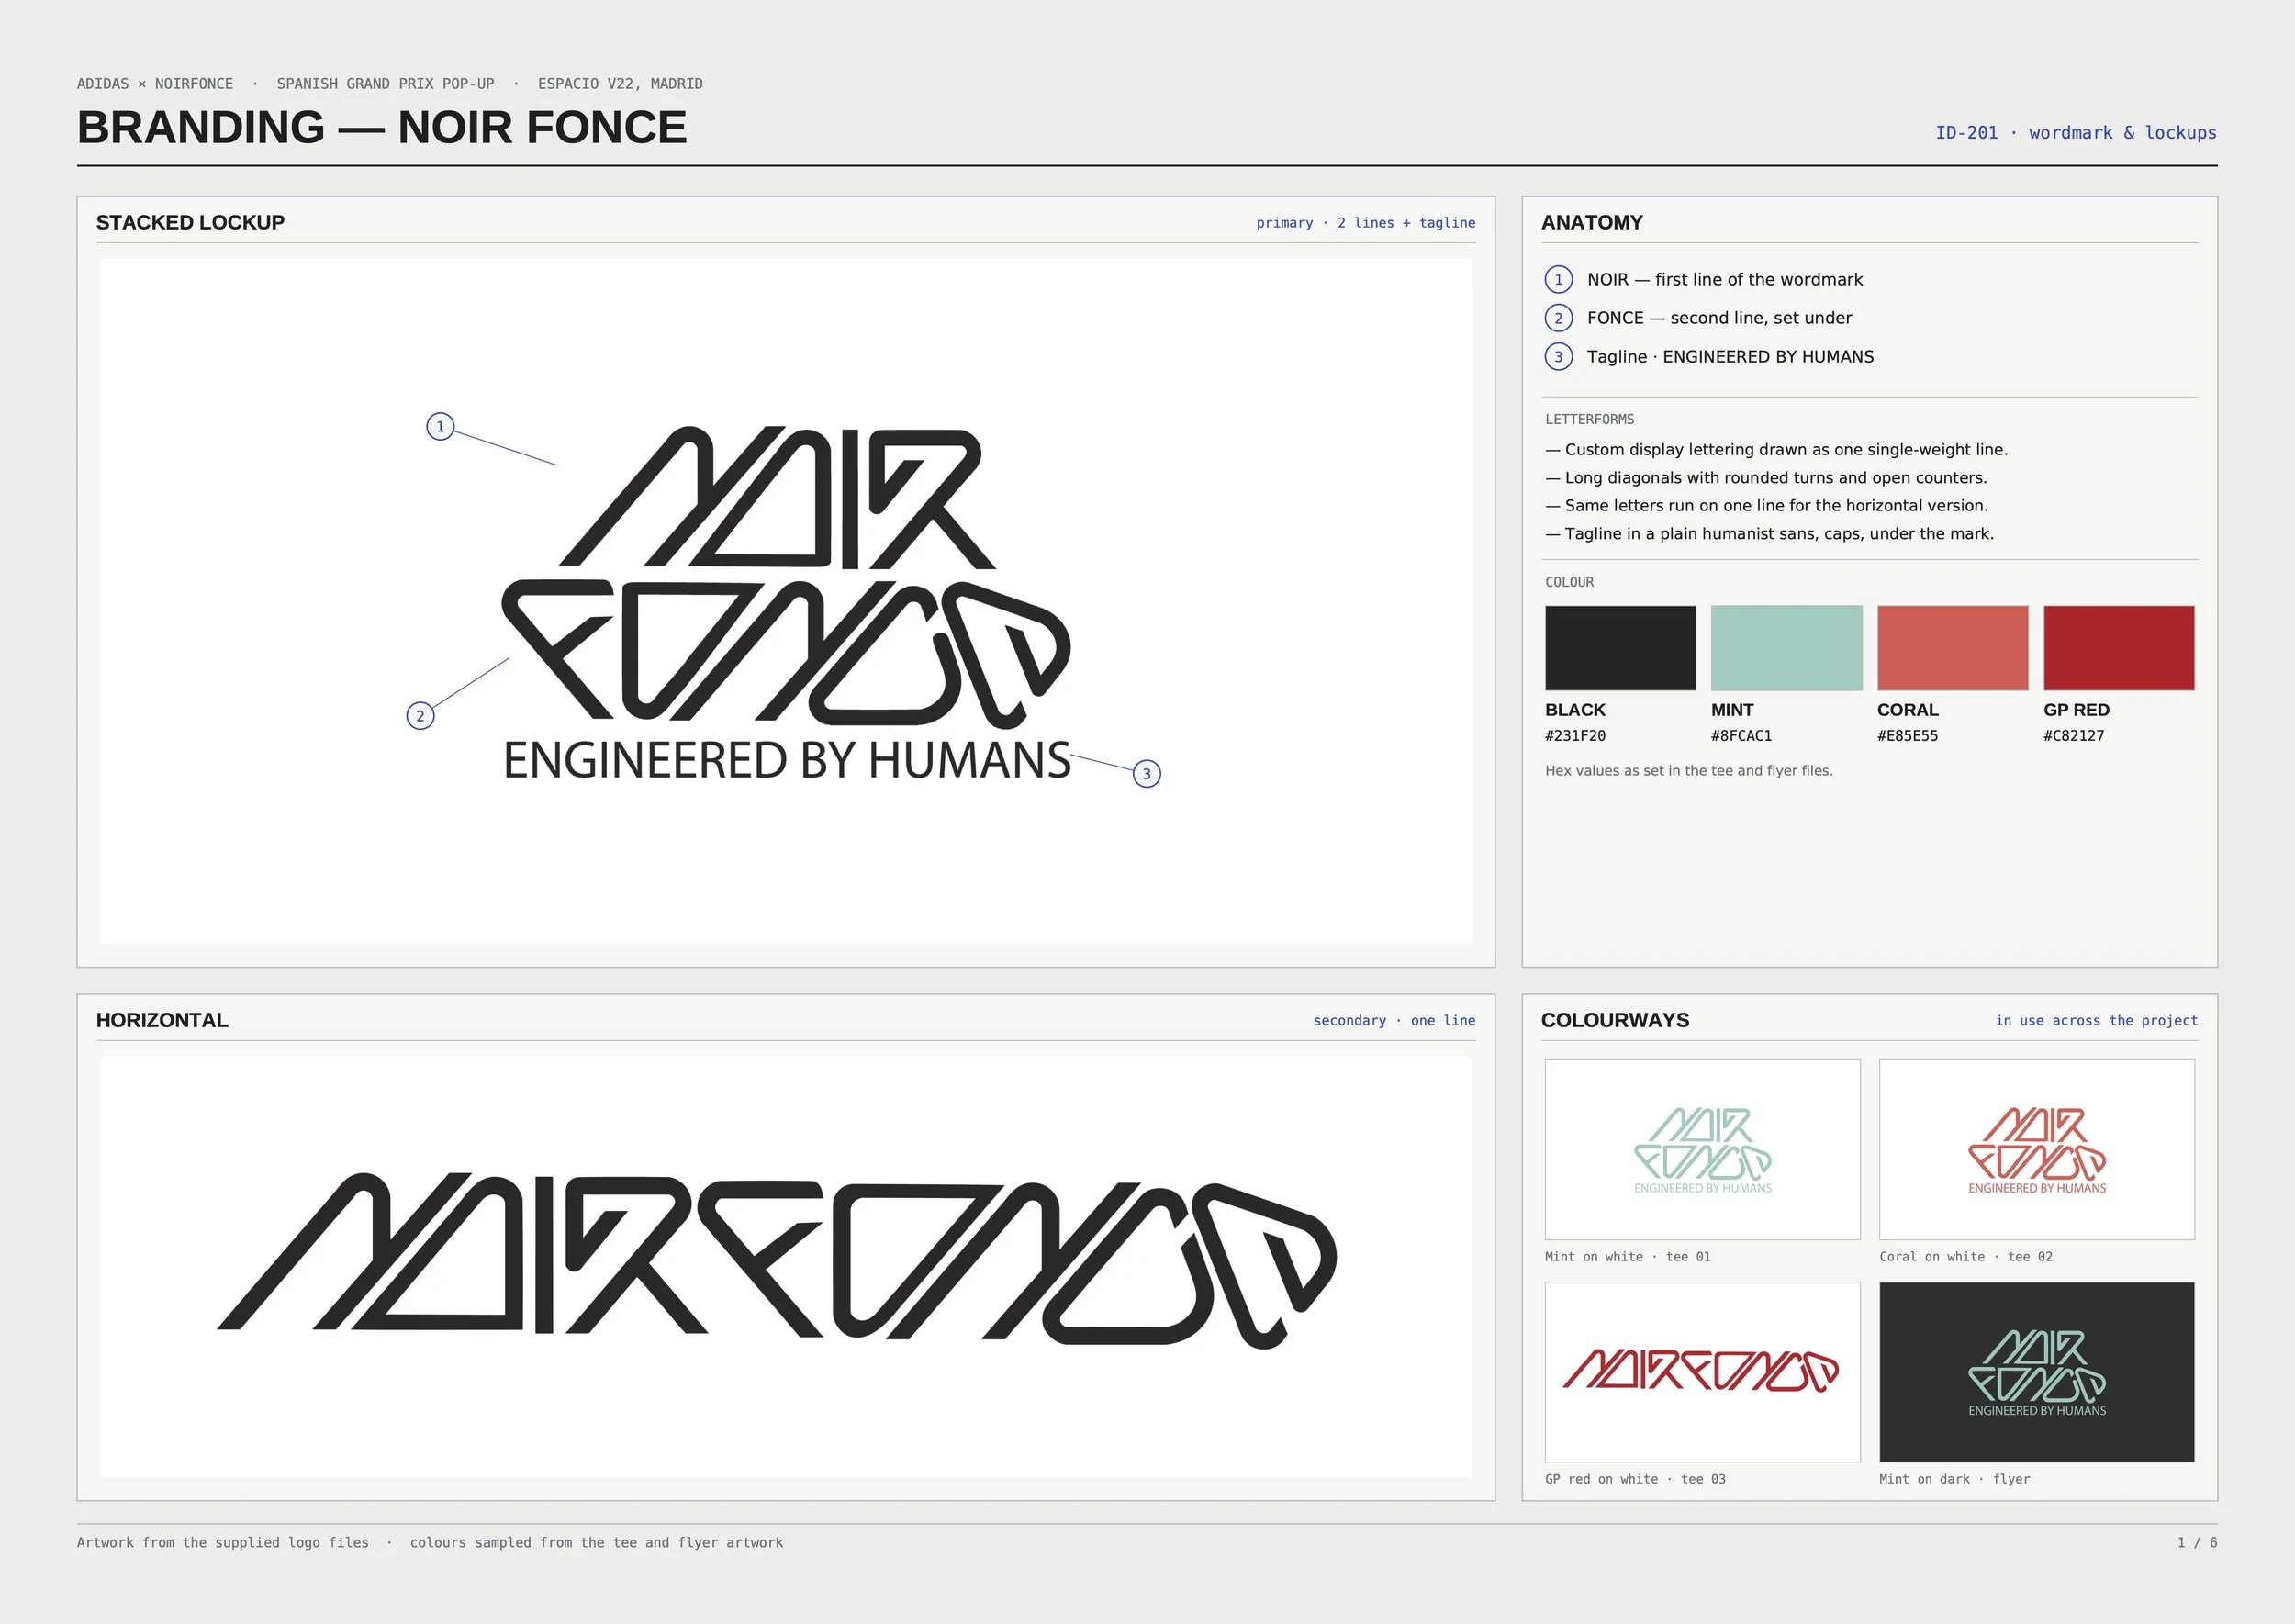This screenshot has width=2295, height=1624.
Task: Click the 'in use across the project' note
Action: point(2096,1021)
